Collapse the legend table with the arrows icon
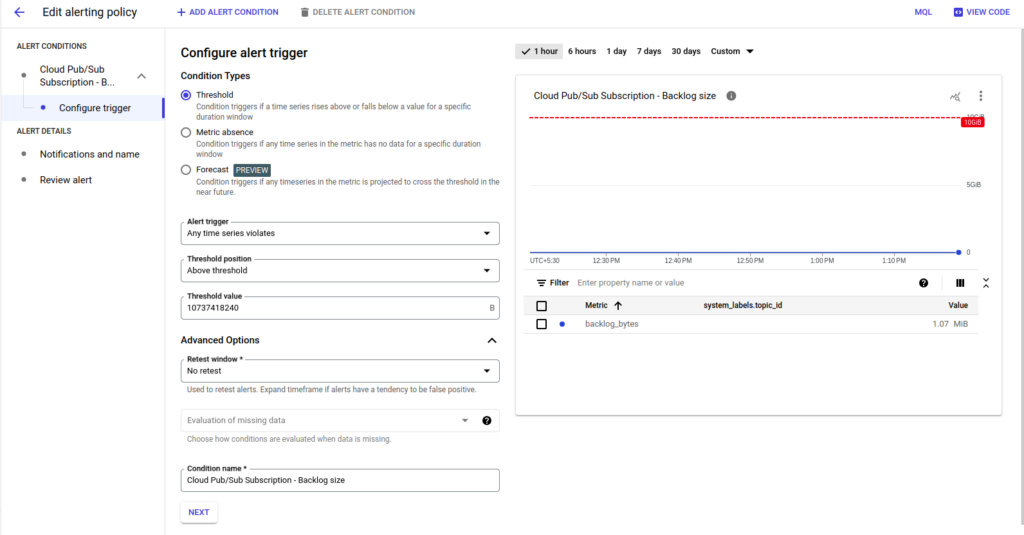1024x535 pixels. pos(986,283)
